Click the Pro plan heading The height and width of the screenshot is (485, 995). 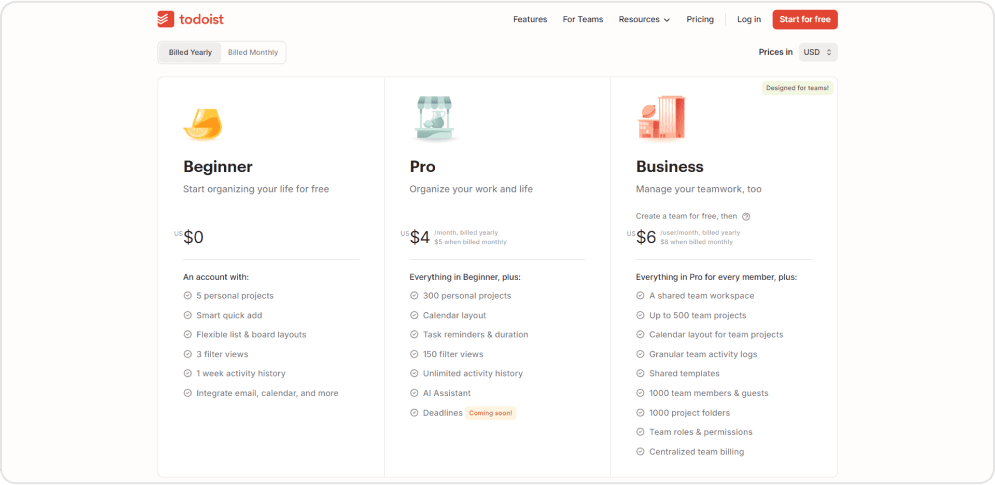423,167
